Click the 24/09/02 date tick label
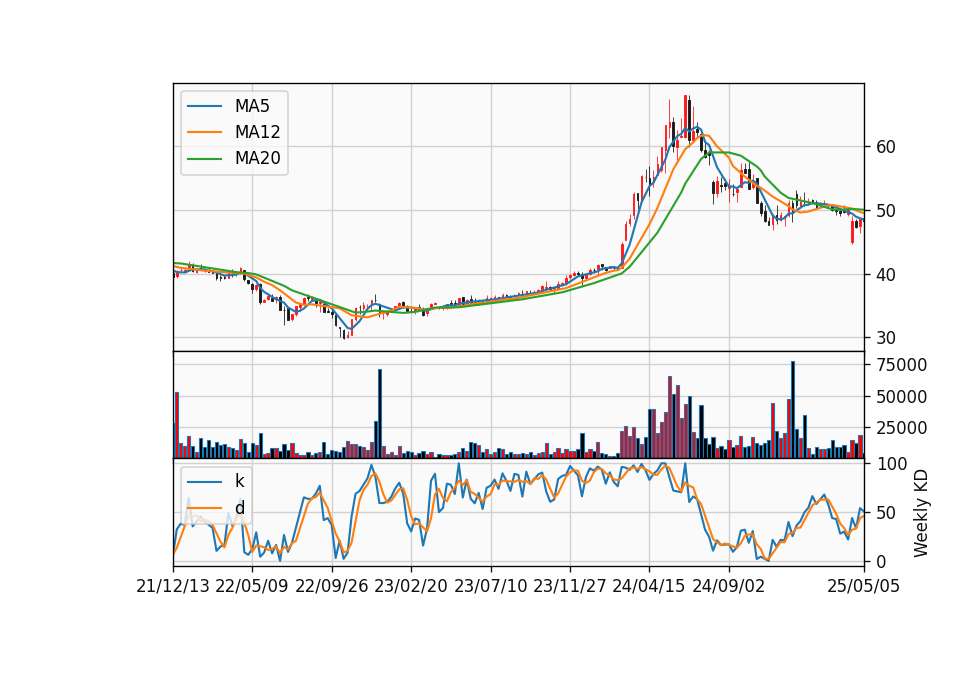The height and width of the screenshot is (690, 960). pyautogui.click(x=729, y=586)
